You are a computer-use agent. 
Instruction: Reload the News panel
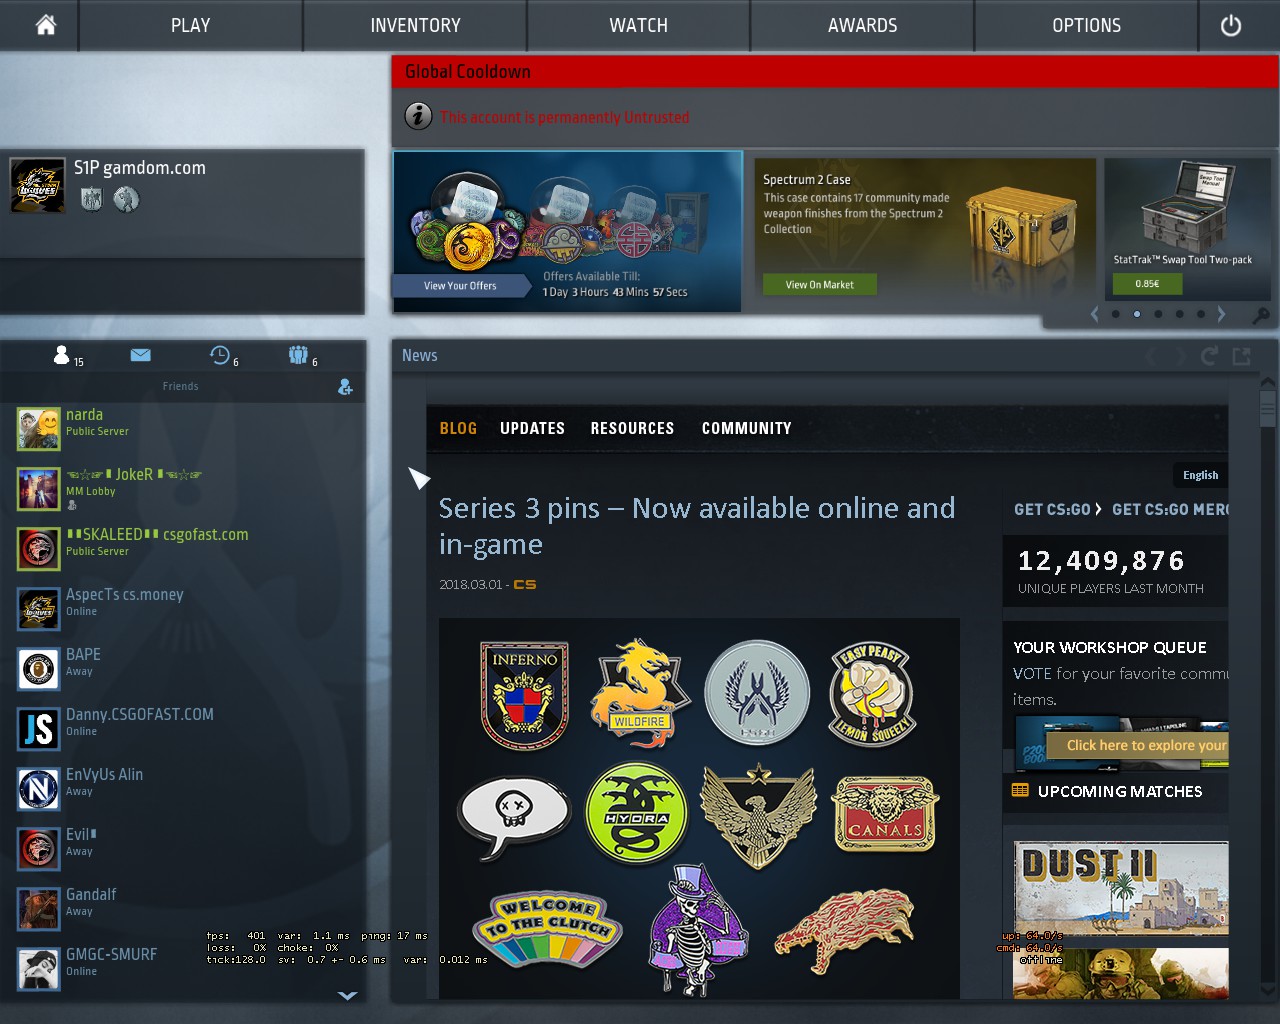[x=1210, y=356]
